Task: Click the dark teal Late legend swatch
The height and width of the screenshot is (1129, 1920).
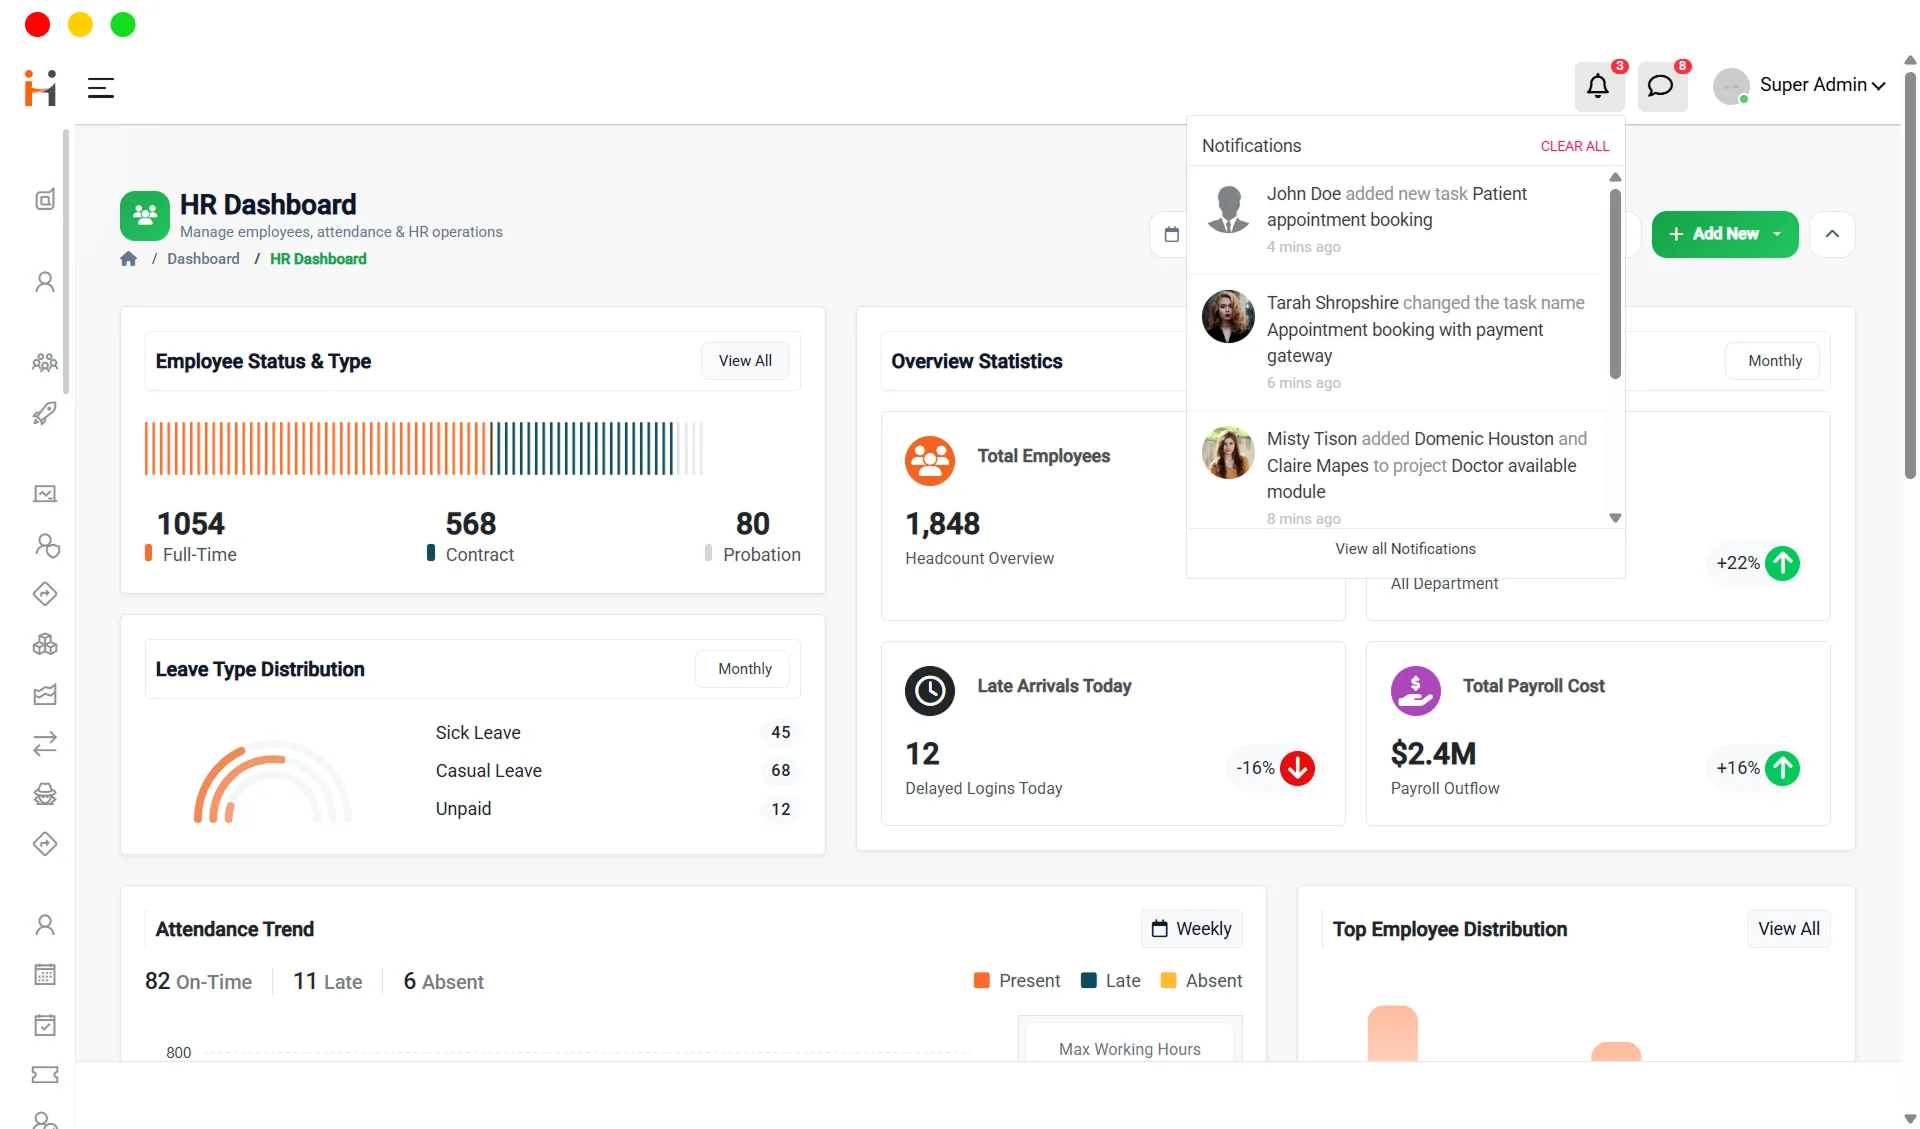Action: coord(1089,981)
